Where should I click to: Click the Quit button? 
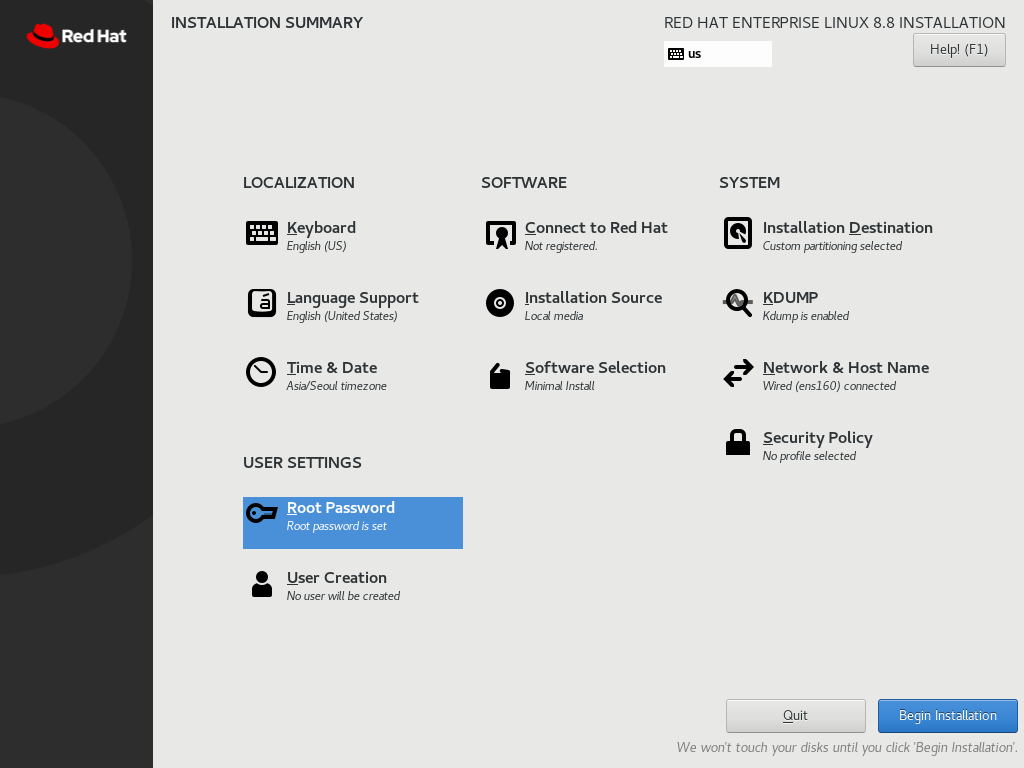pos(795,716)
